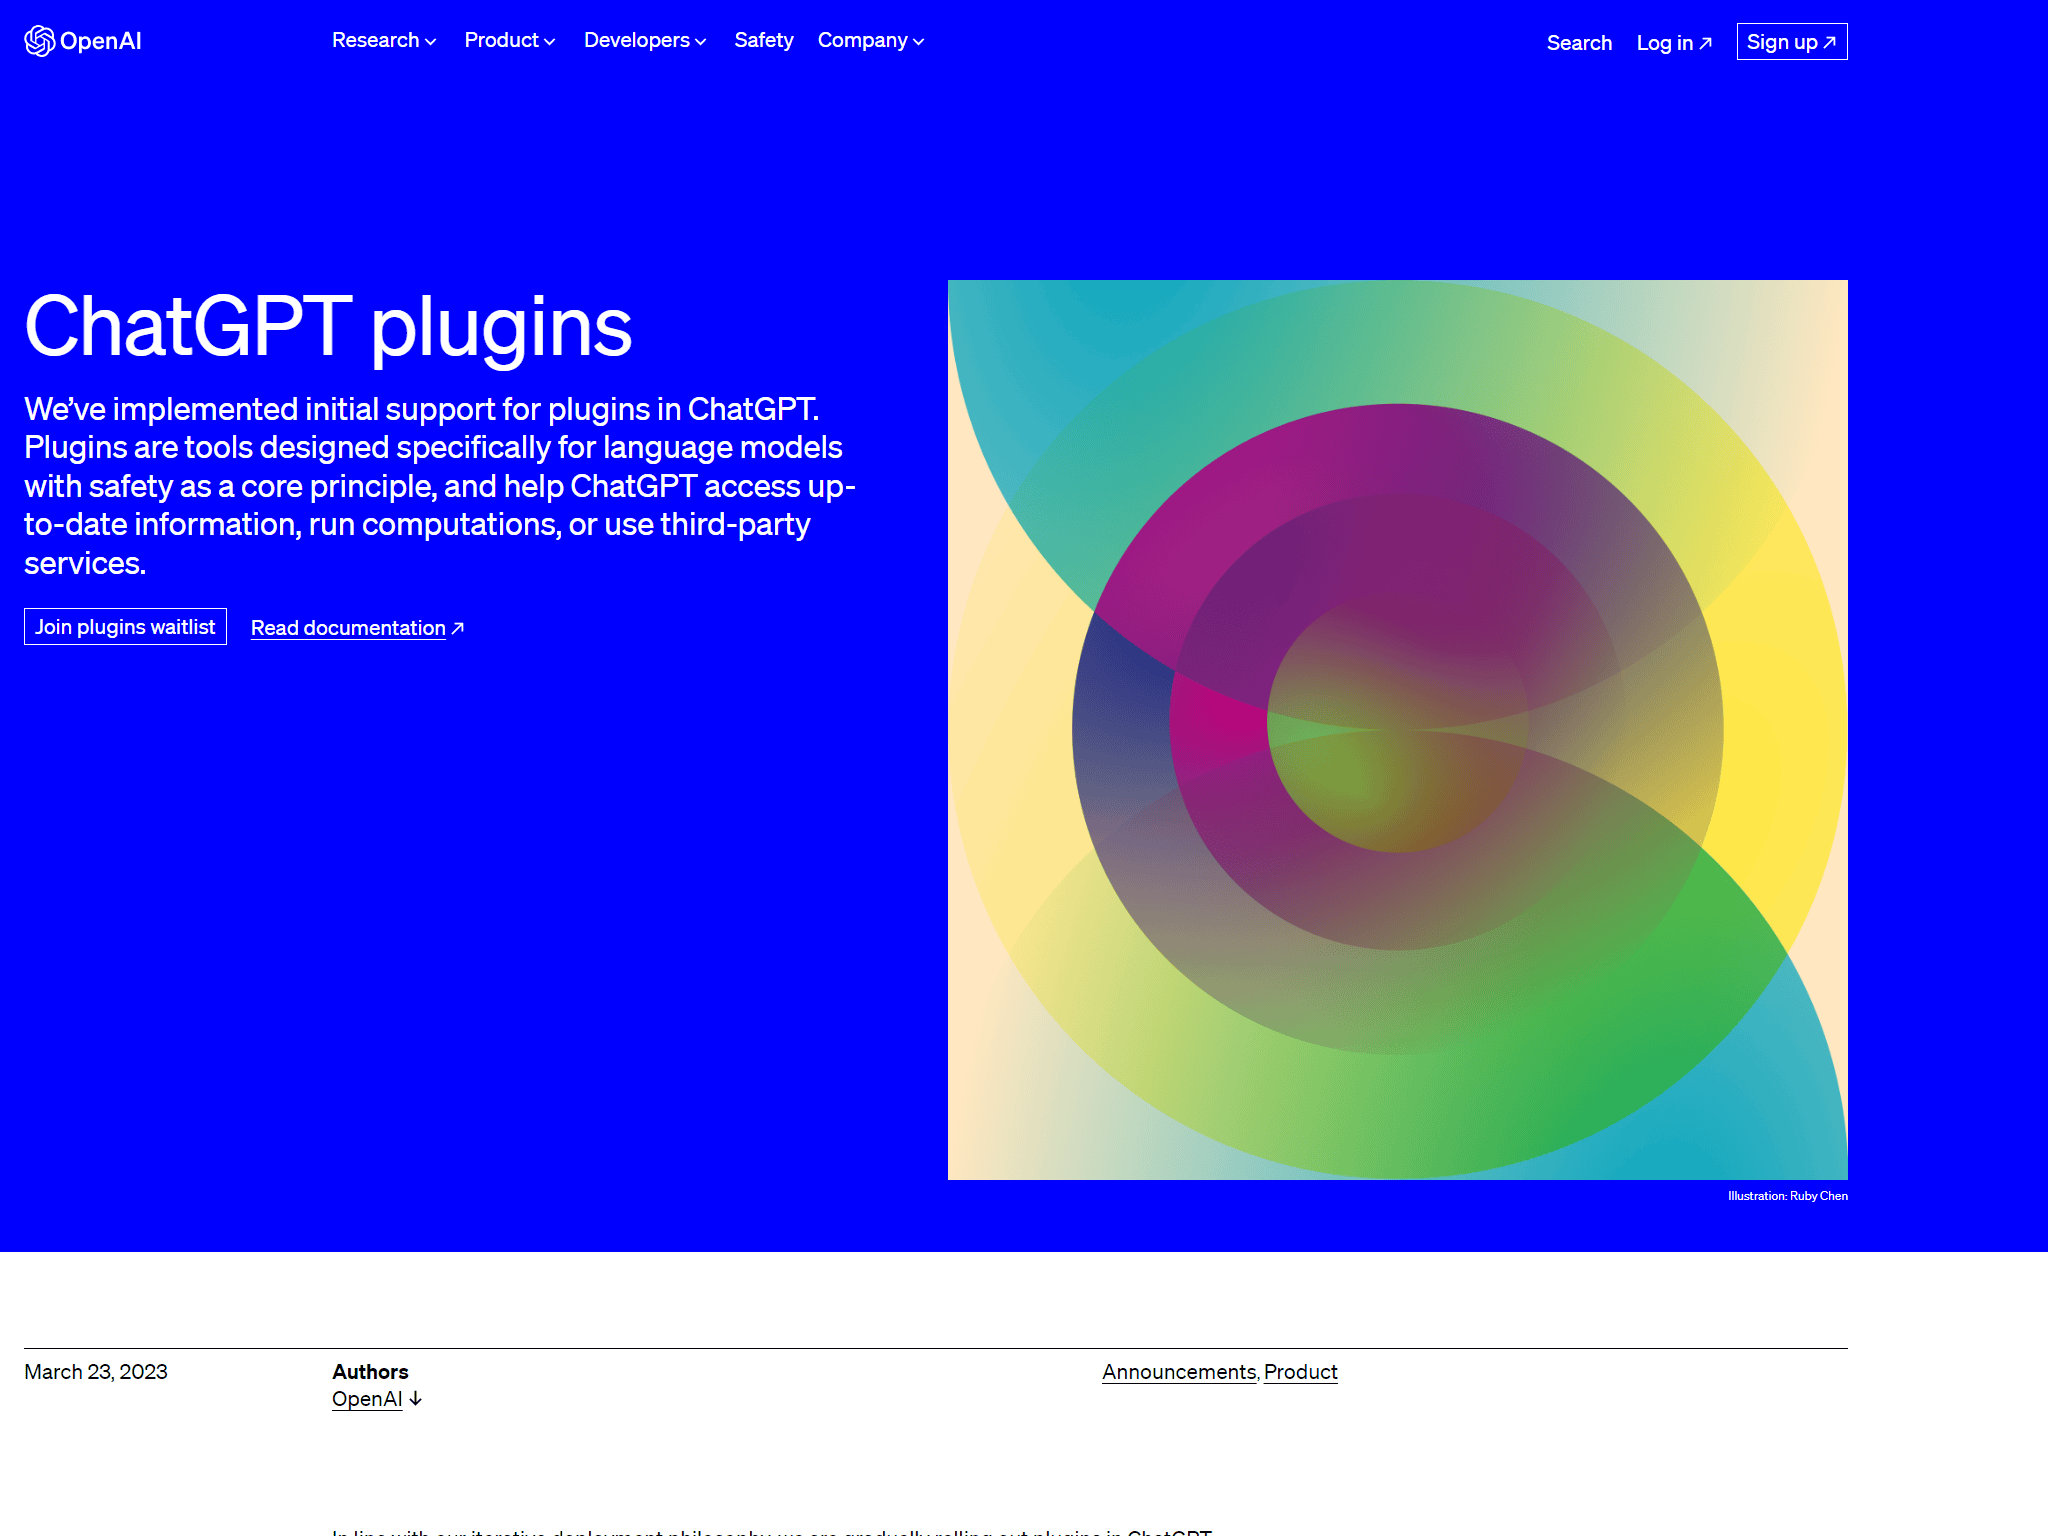Viewport: 2048px width, 1536px height.
Task: Click the Sign up button
Action: tap(1792, 42)
